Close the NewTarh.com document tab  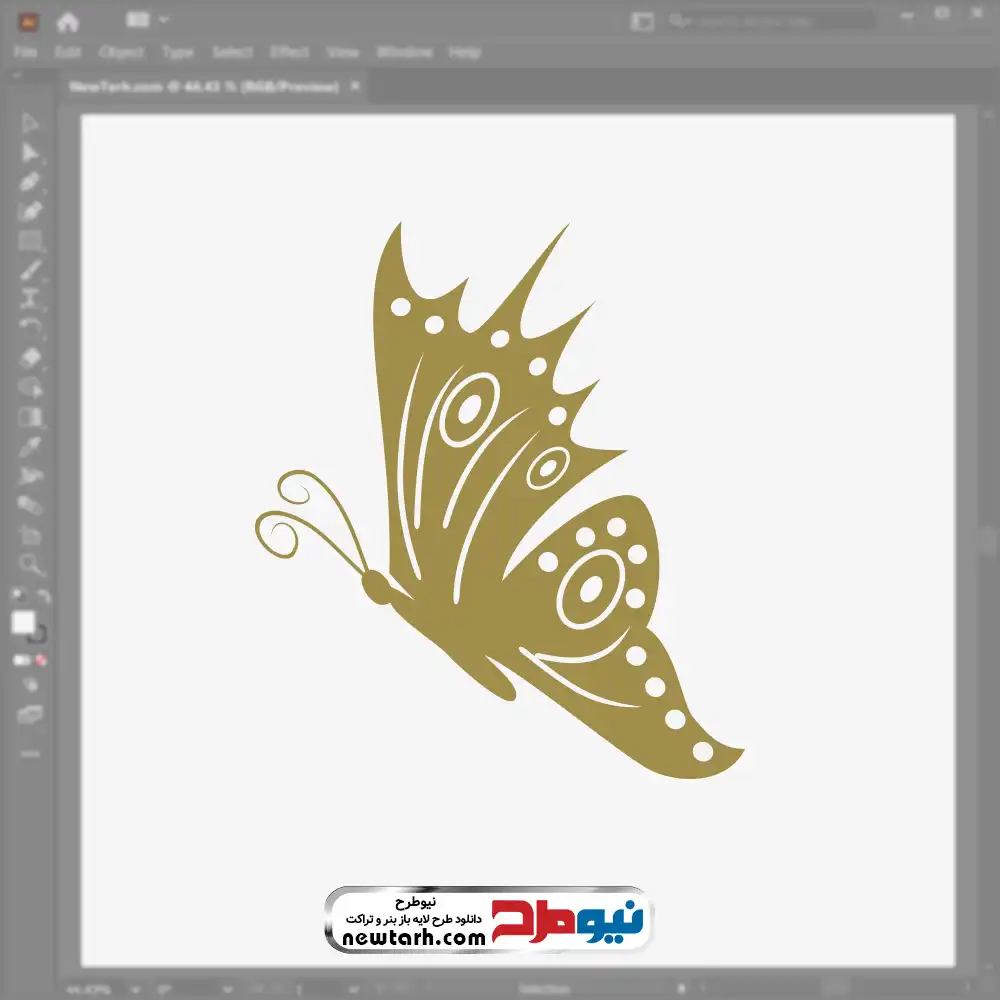pos(356,87)
